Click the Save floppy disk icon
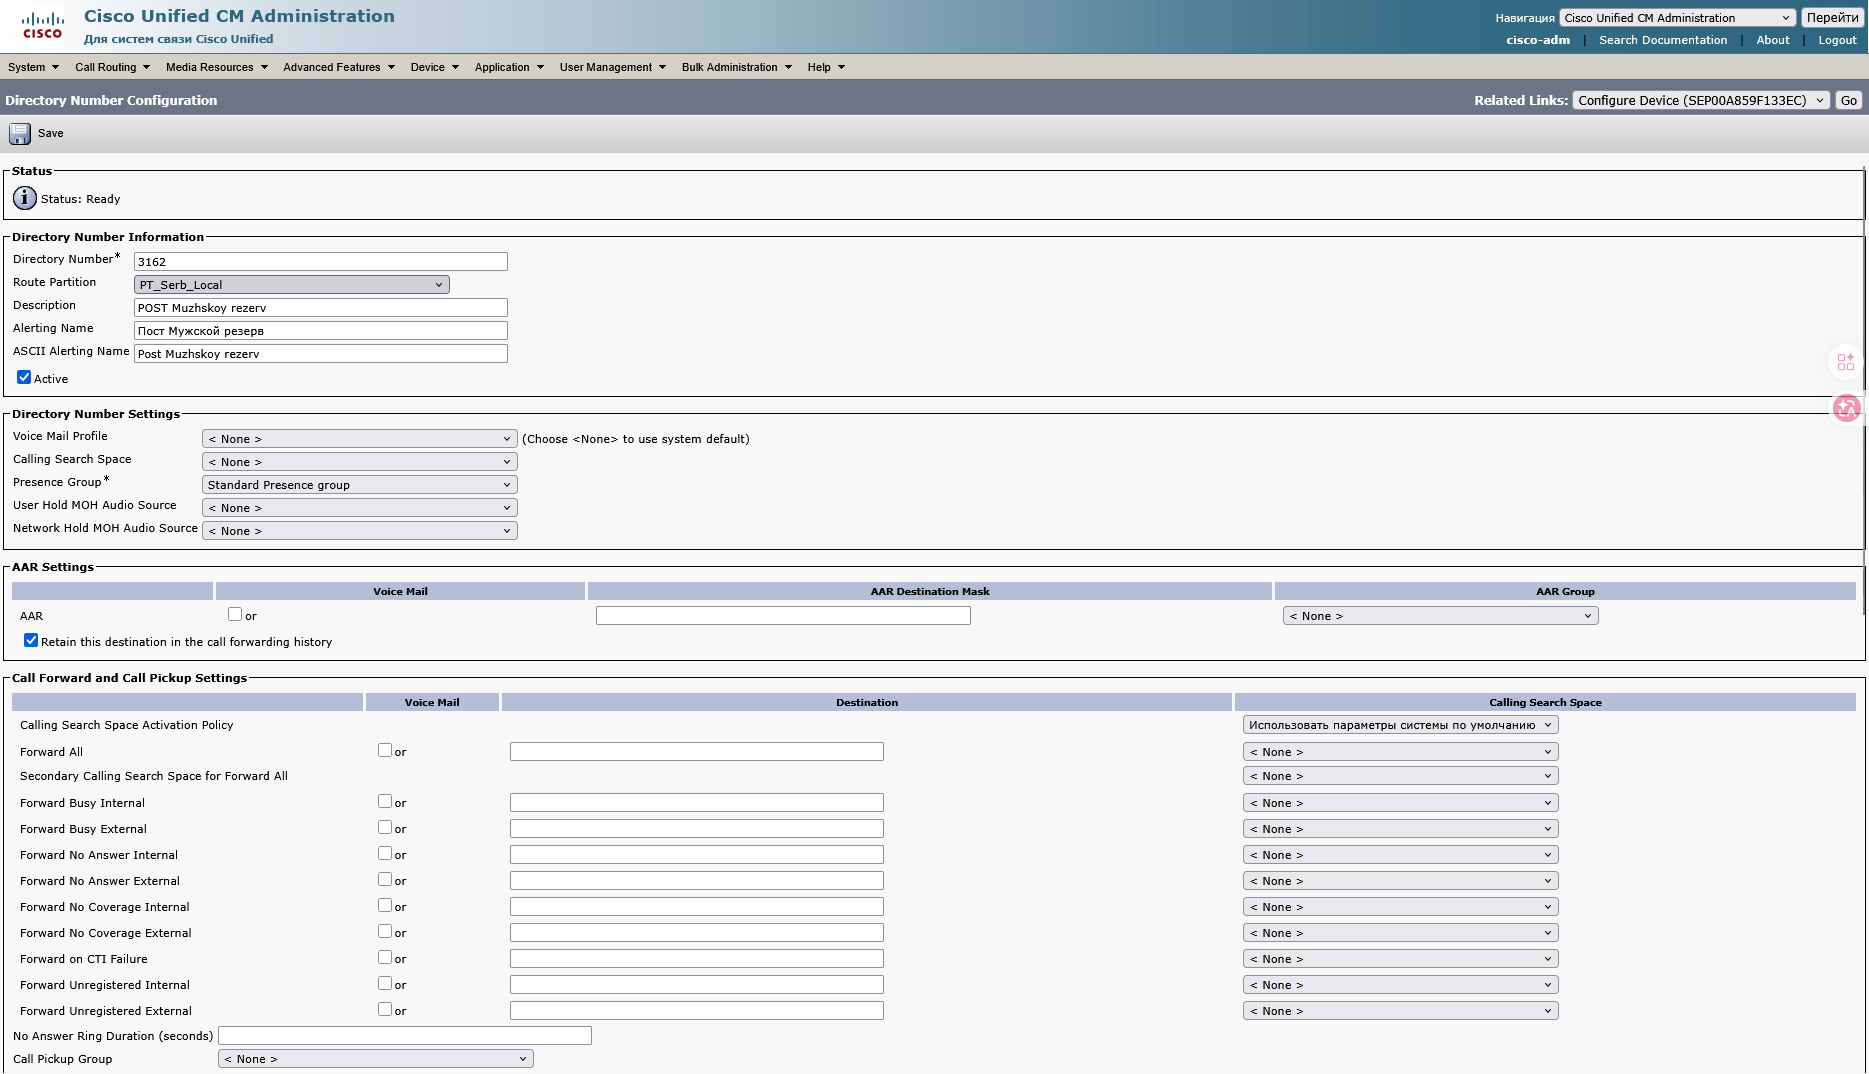 click(20, 133)
